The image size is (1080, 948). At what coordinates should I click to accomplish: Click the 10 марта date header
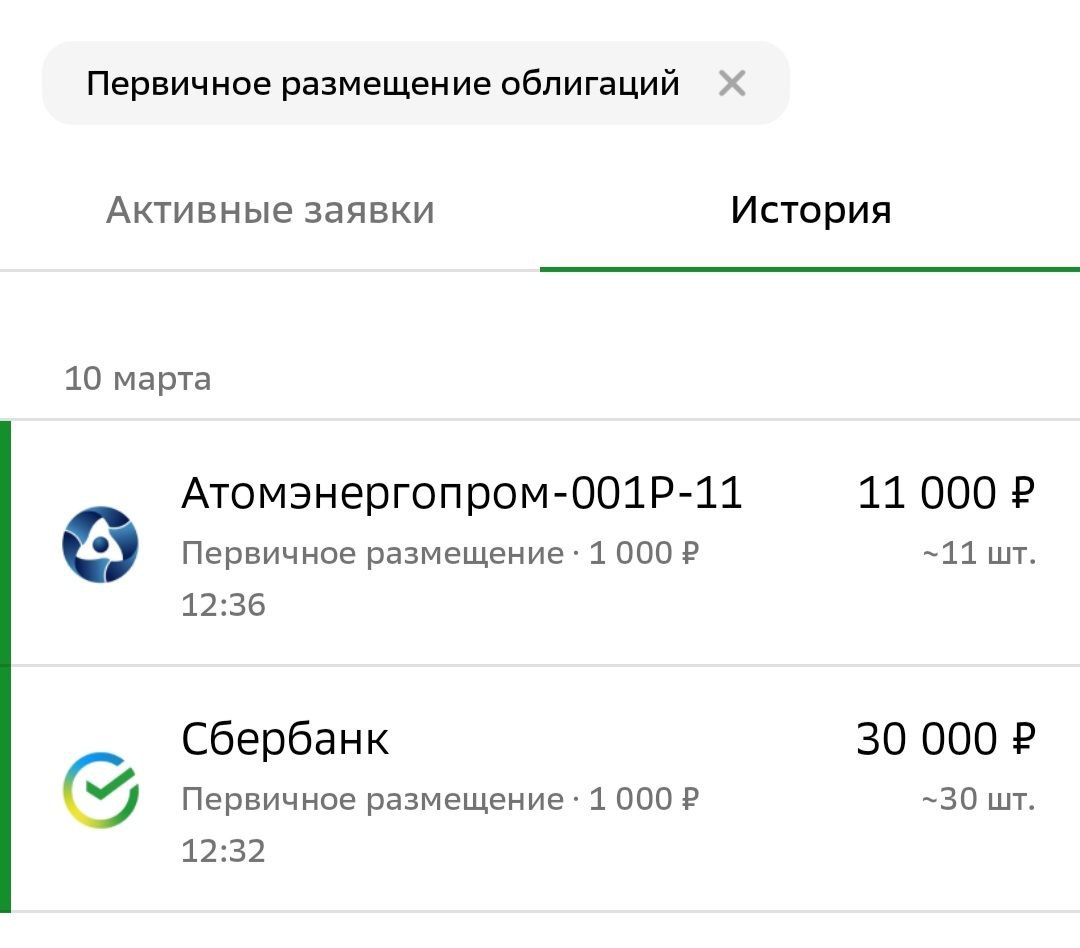tap(138, 380)
